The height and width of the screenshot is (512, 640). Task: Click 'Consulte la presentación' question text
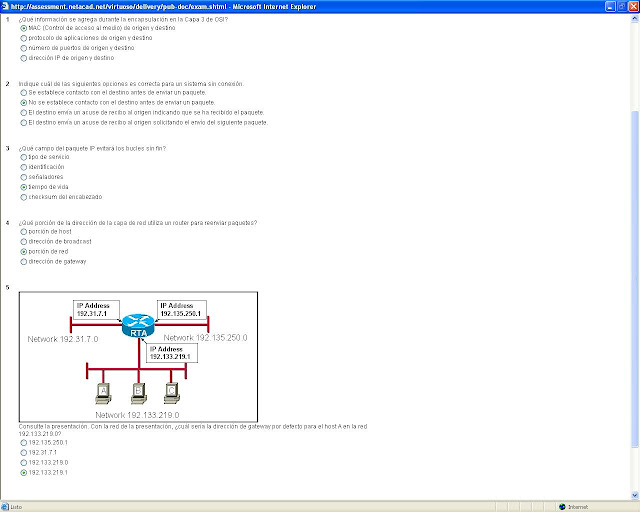coord(193,430)
